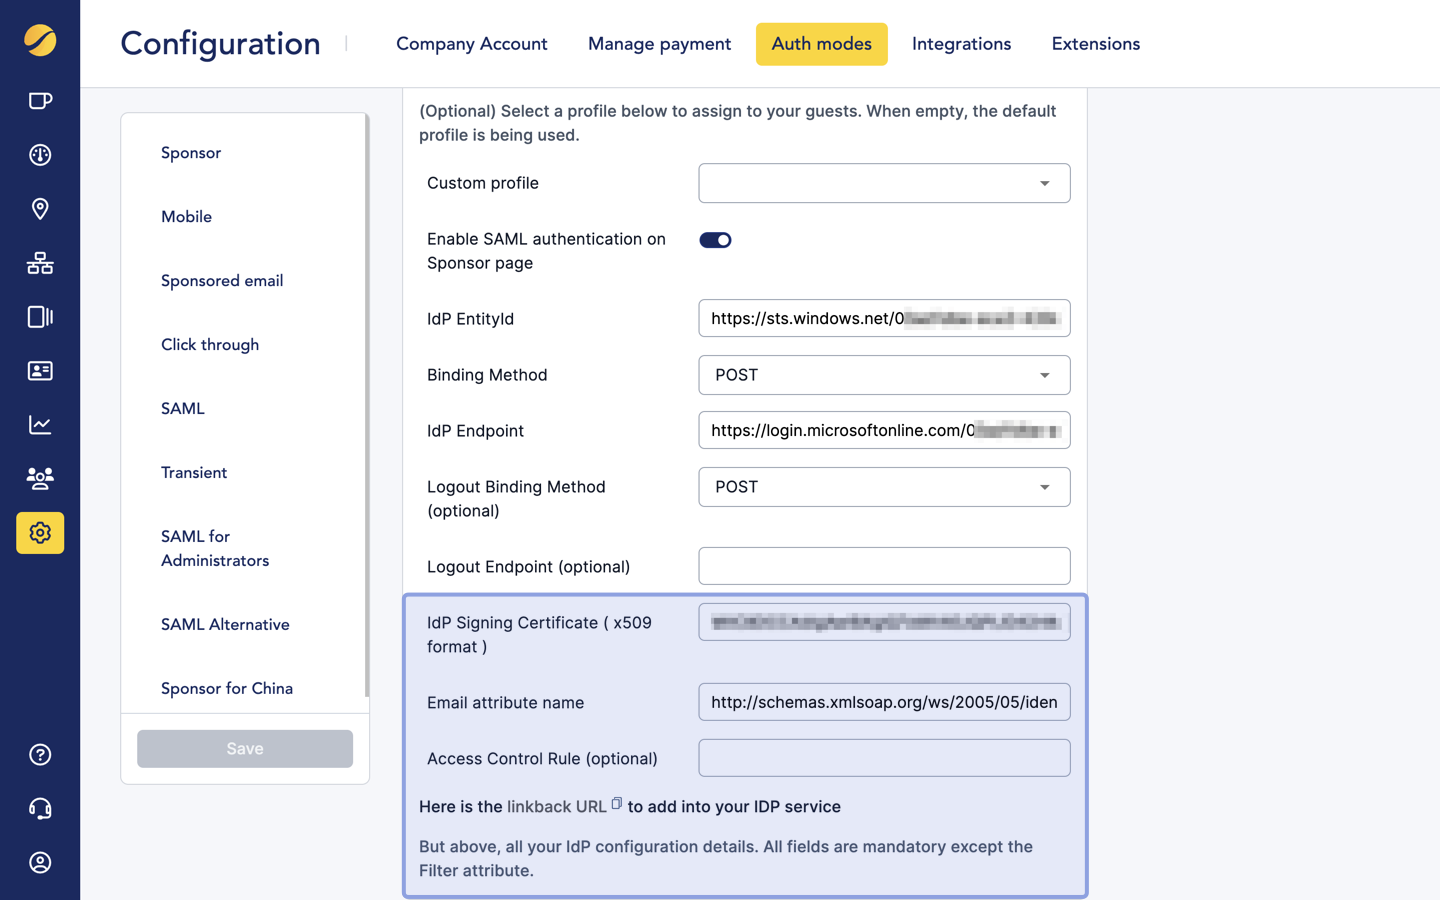The width and height of the screenshot is (1440, 900).
Task: Open the users group icon in sidebar
Action: point(40,479)
